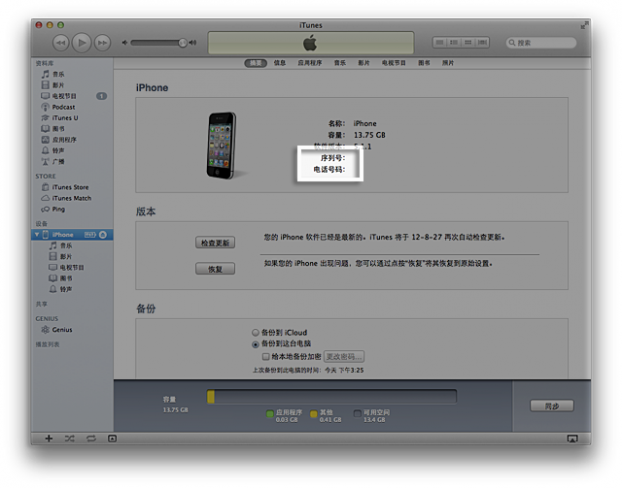
Task: Click the repeat icon at bottom left
Action: click(91, 438)
